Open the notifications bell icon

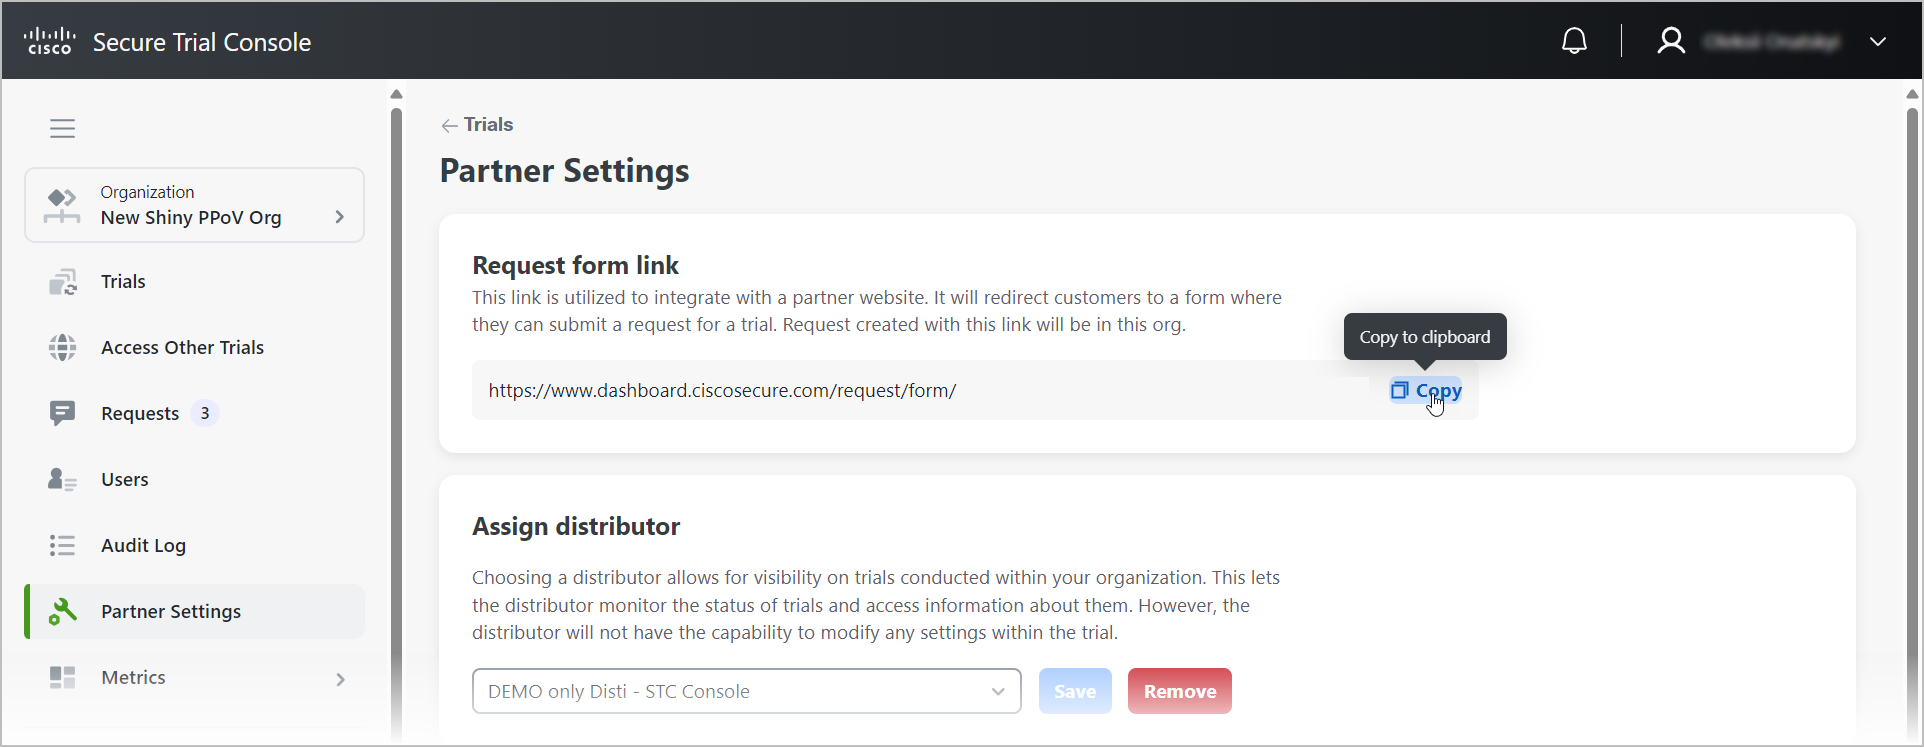1574,41
